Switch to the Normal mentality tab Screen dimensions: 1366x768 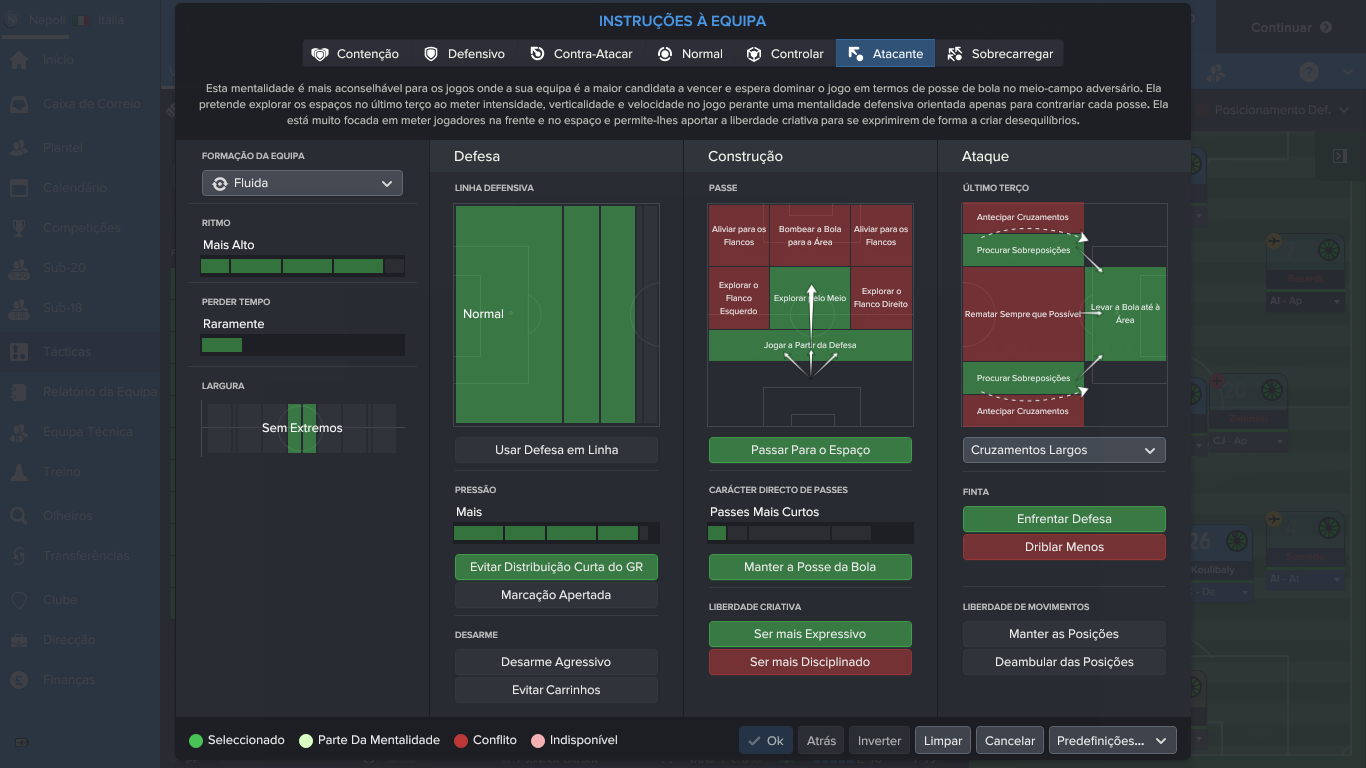point(690,54)
